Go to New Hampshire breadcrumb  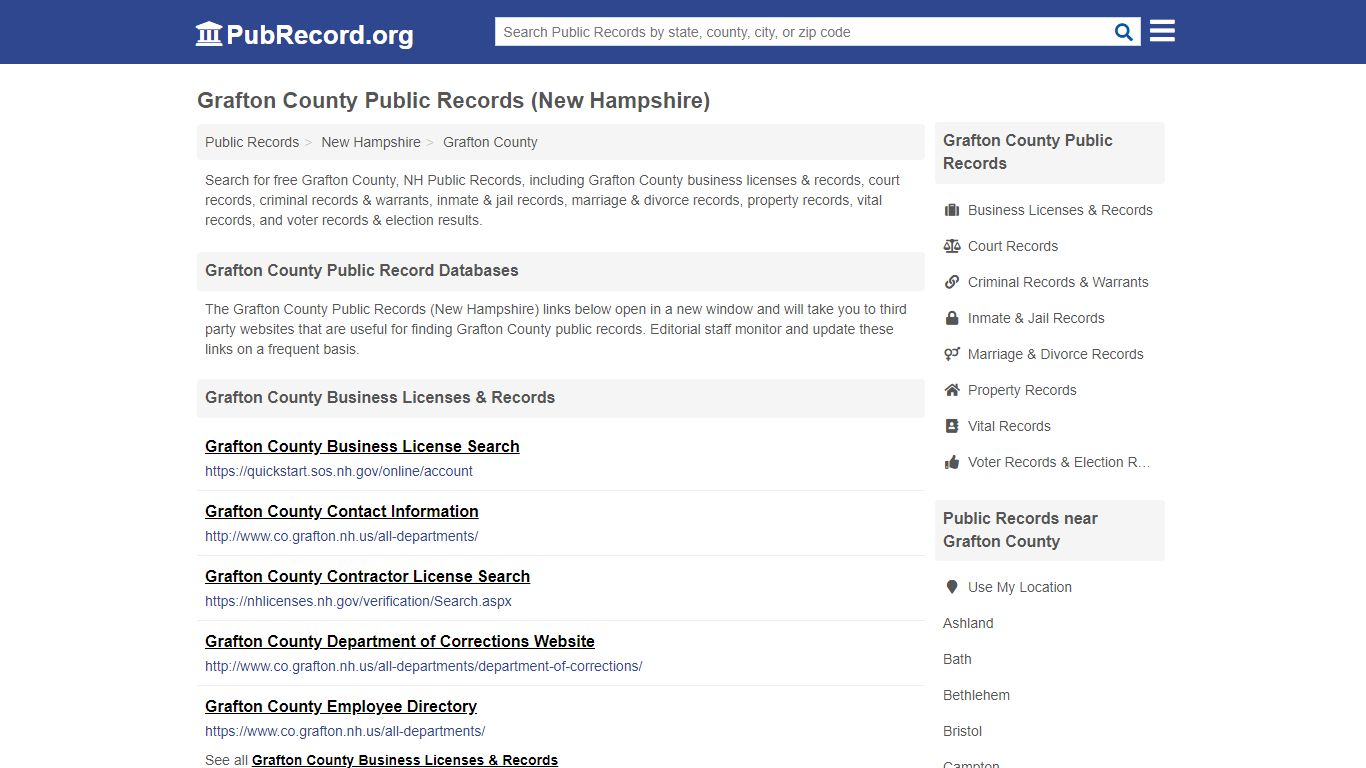tap(371, 142)
